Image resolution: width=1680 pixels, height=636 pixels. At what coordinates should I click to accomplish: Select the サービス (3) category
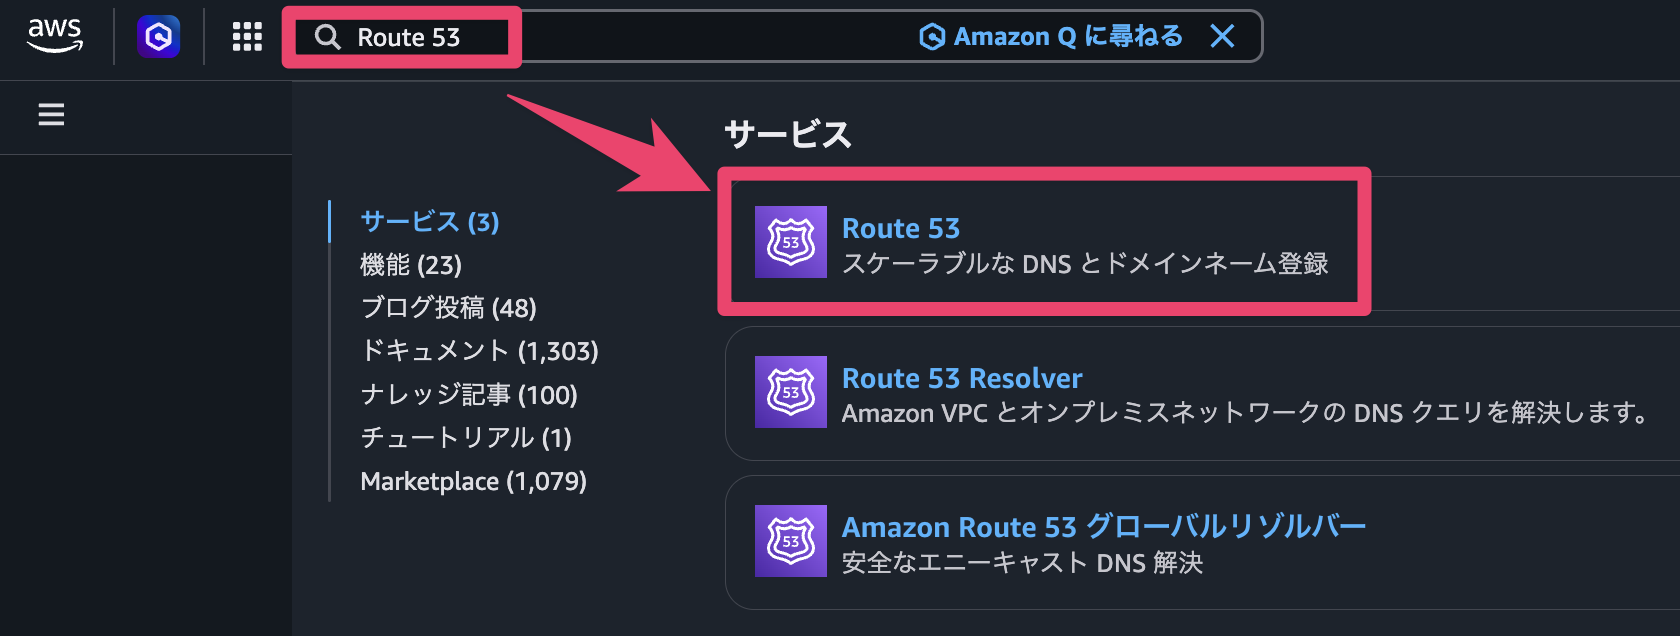(431, 222)
